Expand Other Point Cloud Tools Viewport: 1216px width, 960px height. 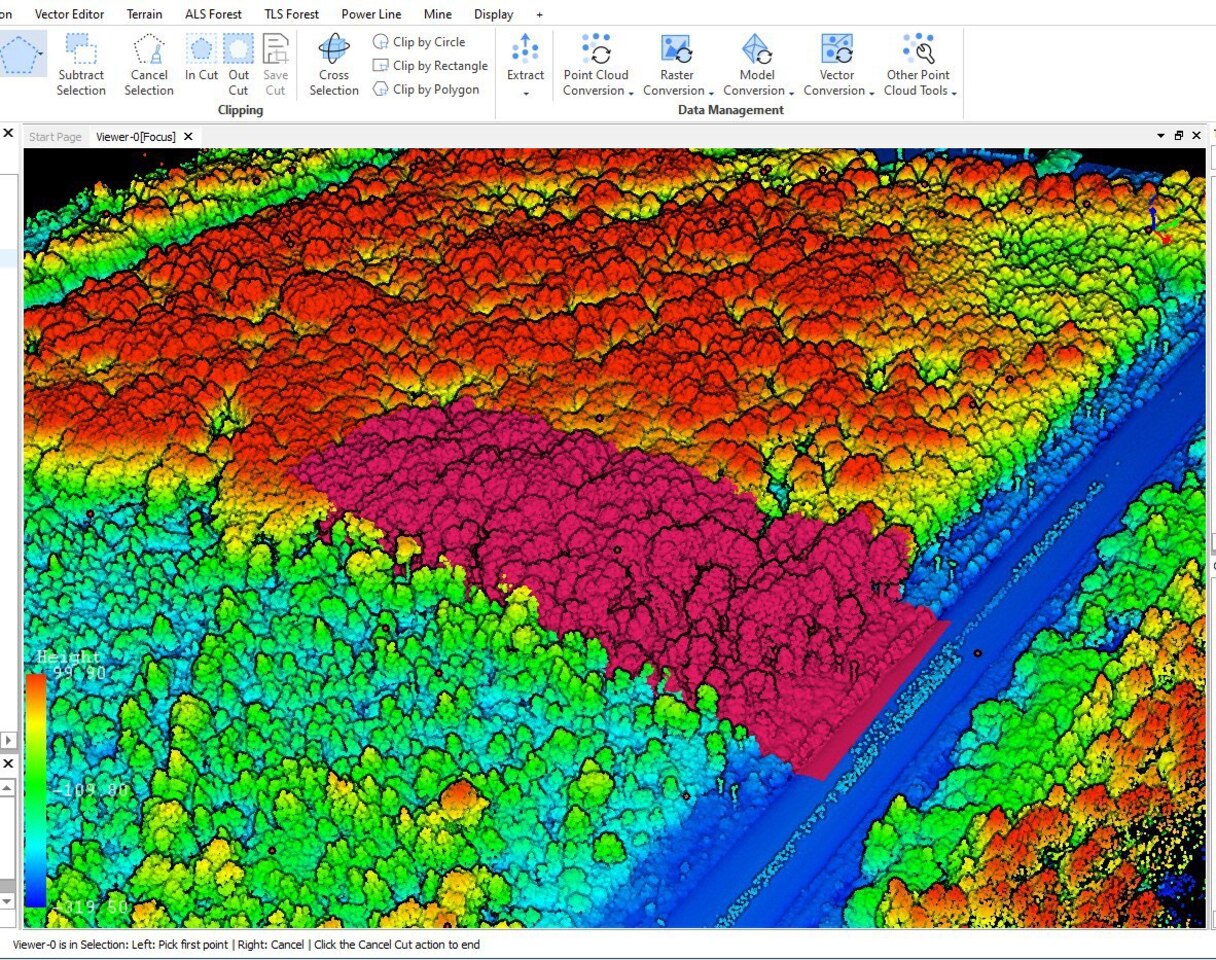(919, 66)
